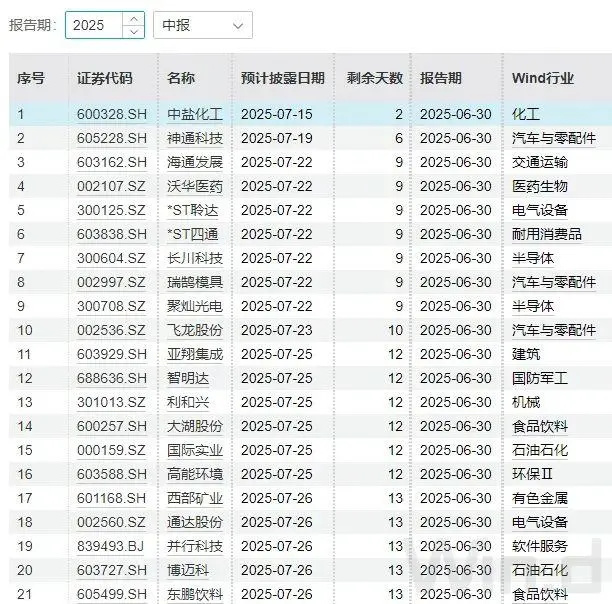Open 亚翔集成 company link
The height and width of the screenshot is (604, 612).
pyautogui.click(x=195, y=354)
